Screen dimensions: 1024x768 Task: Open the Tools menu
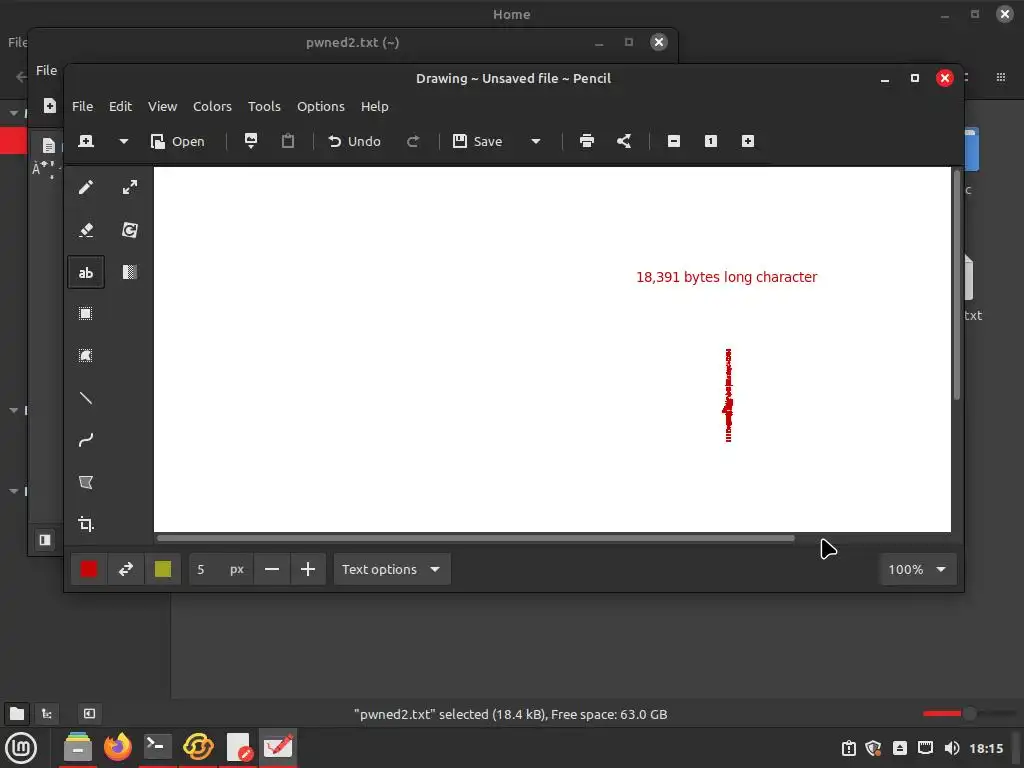(x=264, y=106)
